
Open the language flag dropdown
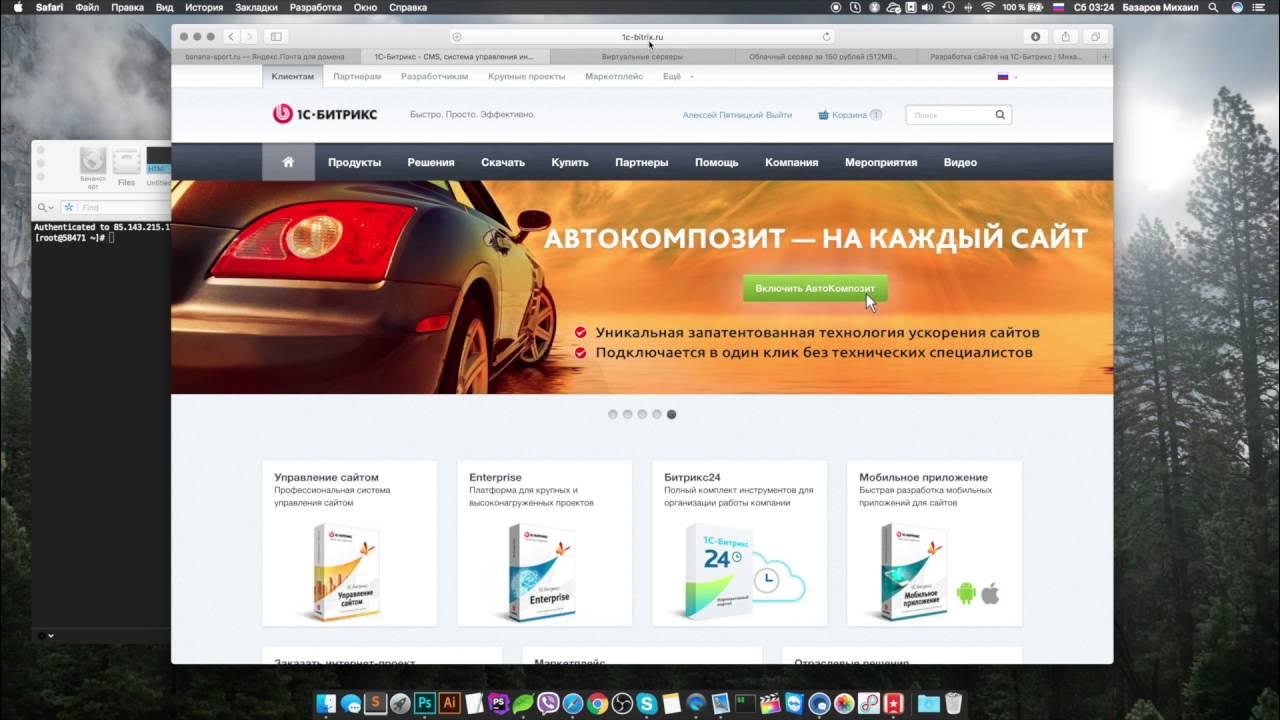[x=1007, y=76]
